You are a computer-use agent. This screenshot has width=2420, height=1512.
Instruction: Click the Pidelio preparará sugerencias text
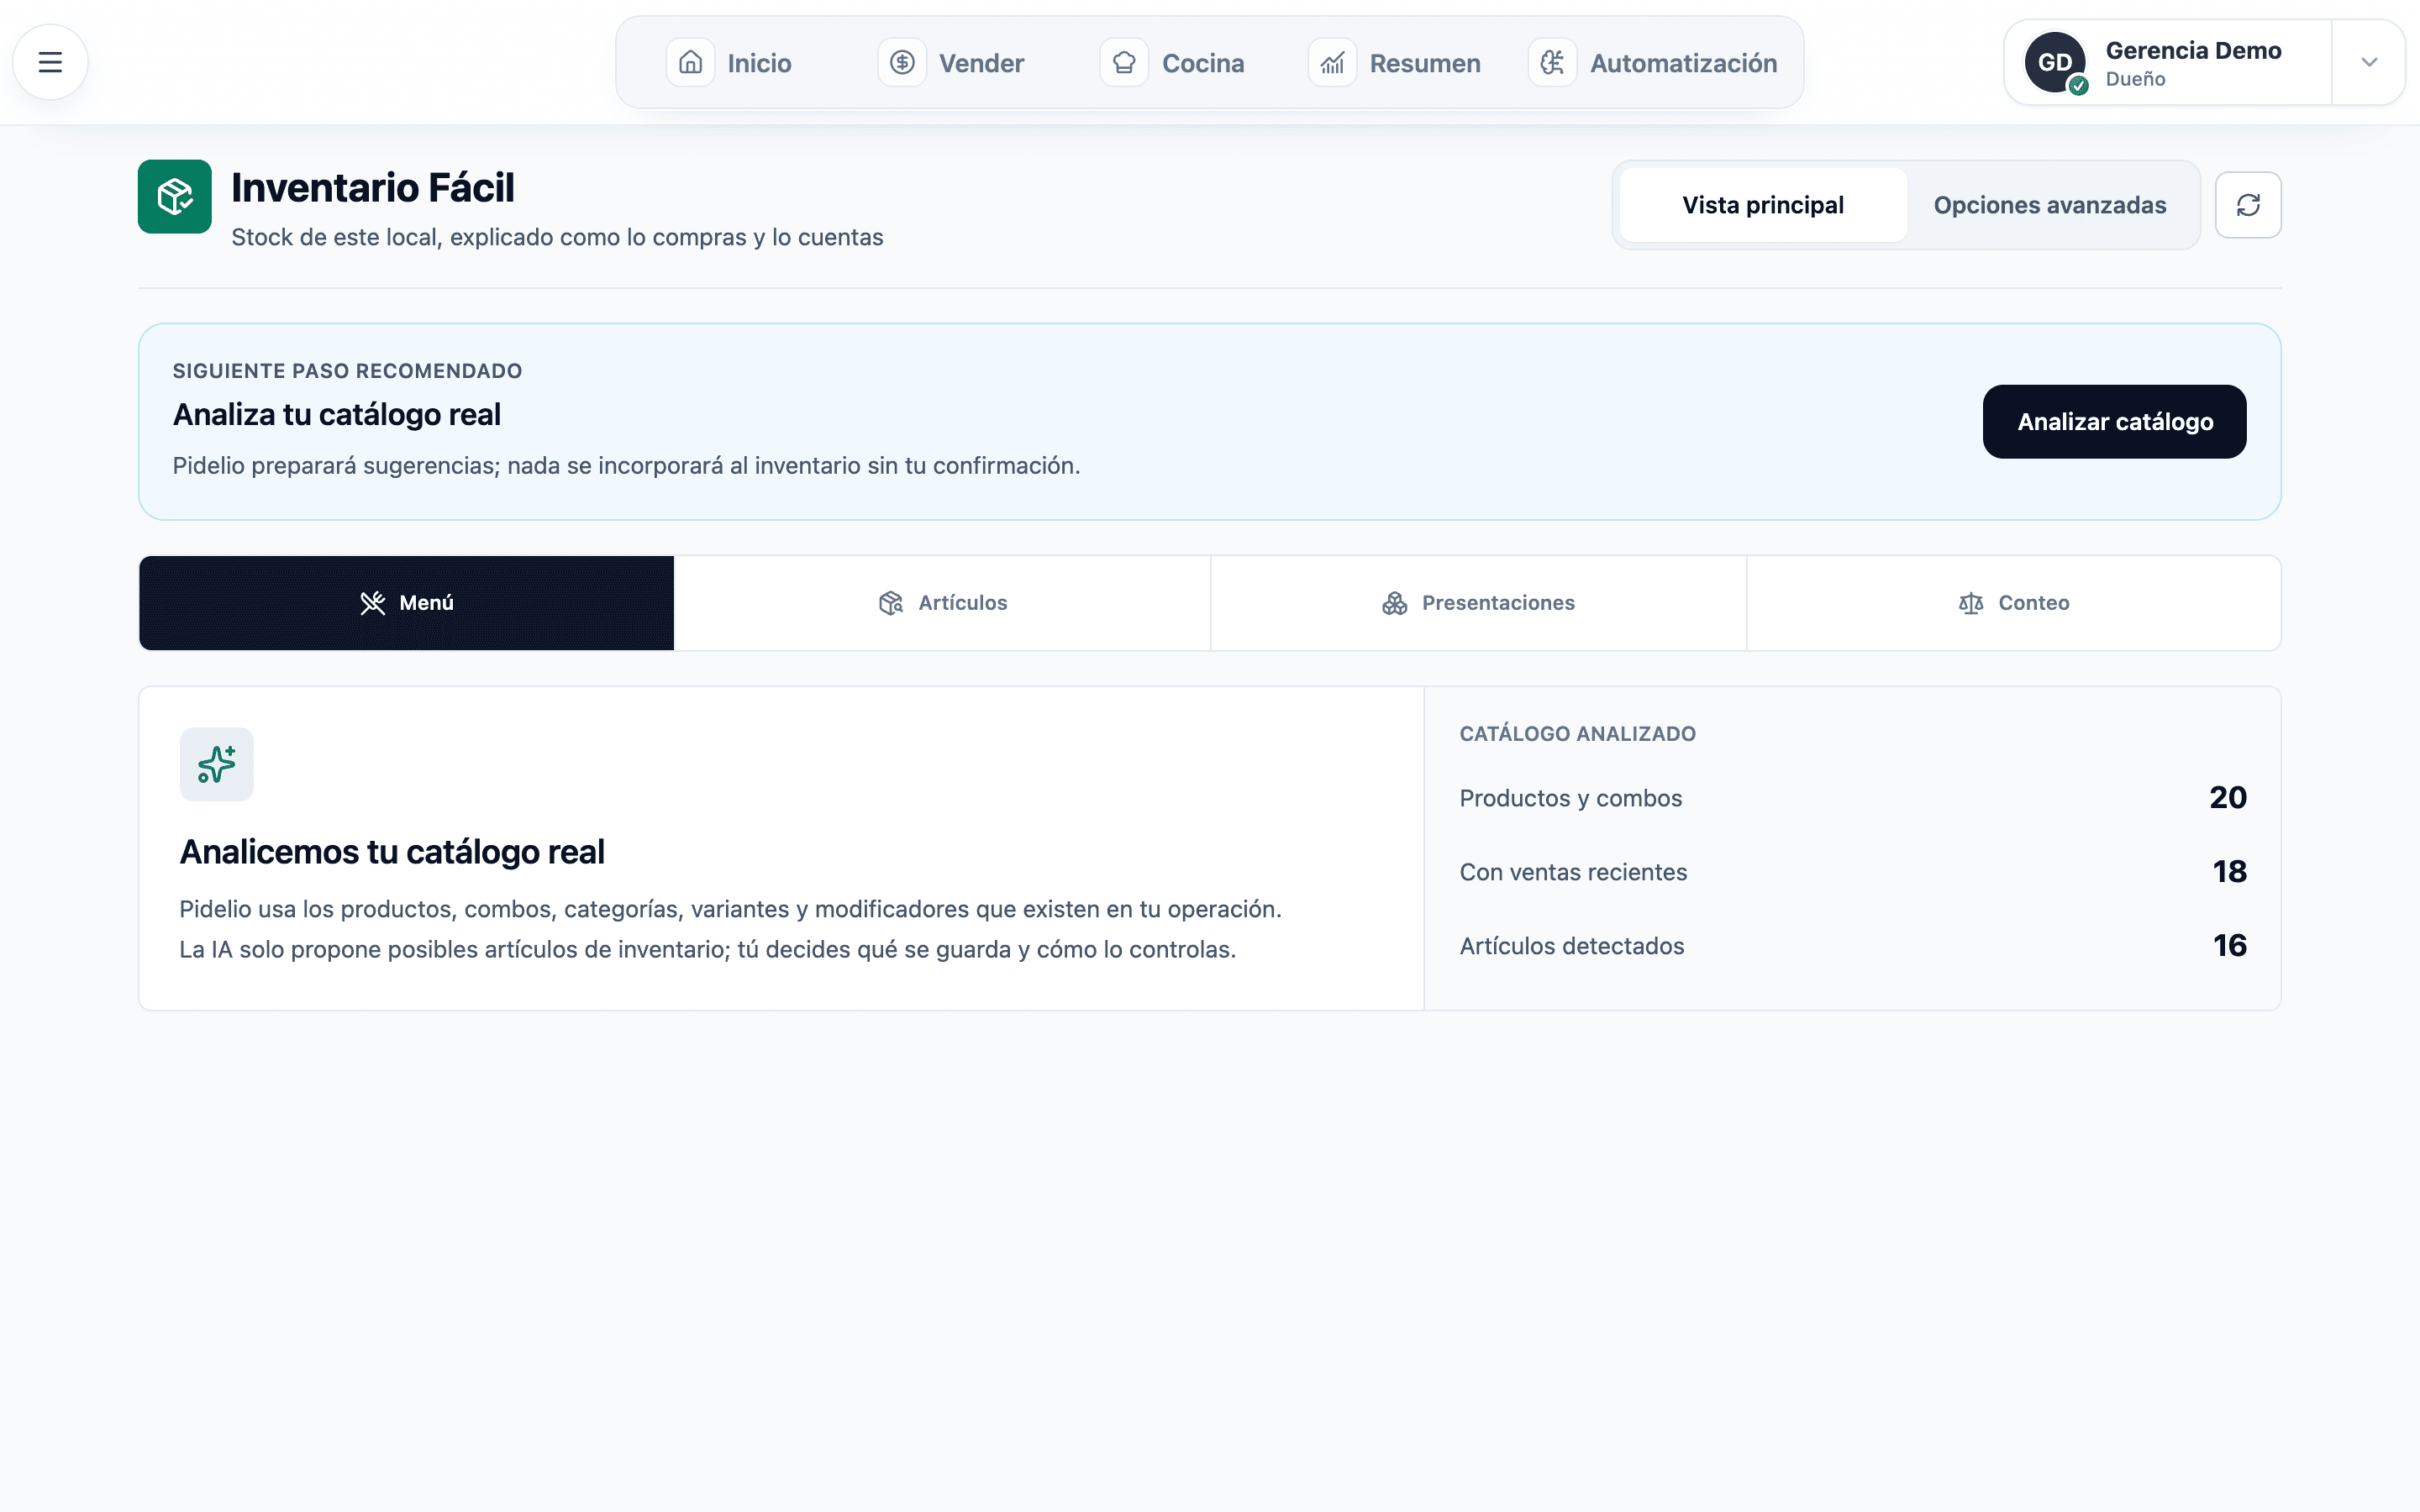click(626, 466)
